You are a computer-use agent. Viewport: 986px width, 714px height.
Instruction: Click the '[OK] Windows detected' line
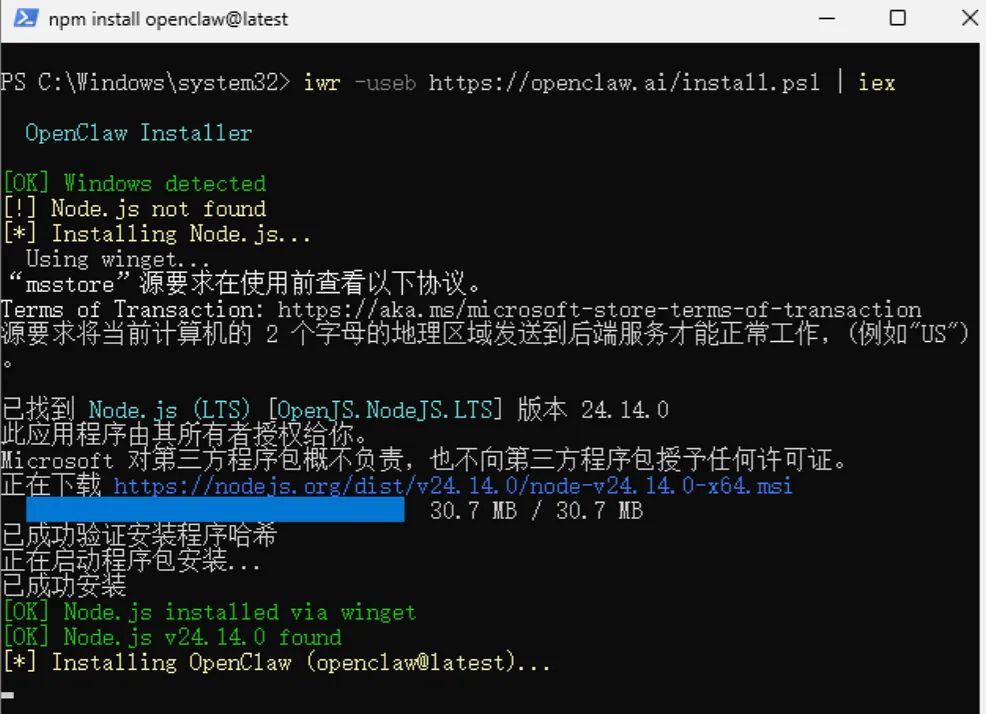[134, 184]
